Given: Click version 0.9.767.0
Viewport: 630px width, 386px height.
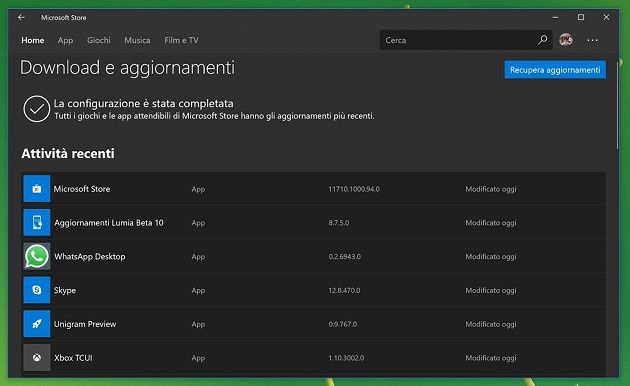Looking at the screenshot, I should pyautogui.click(x=342, y=324).
